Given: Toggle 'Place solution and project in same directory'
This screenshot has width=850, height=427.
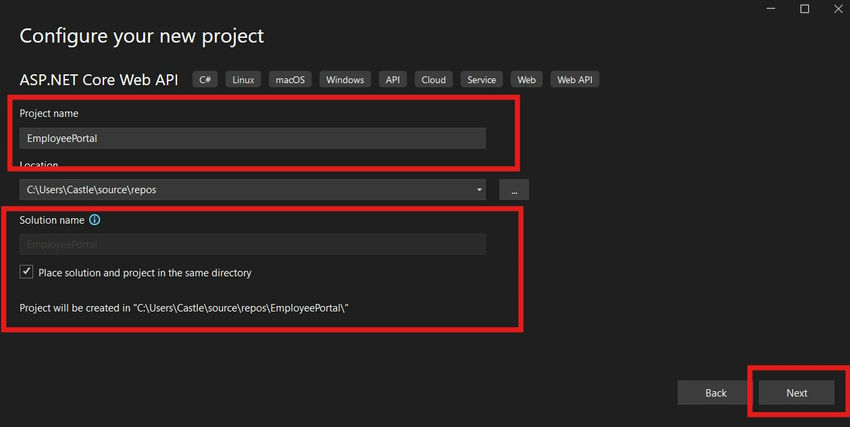Looking at the screenshot, I should pos(27,272).
